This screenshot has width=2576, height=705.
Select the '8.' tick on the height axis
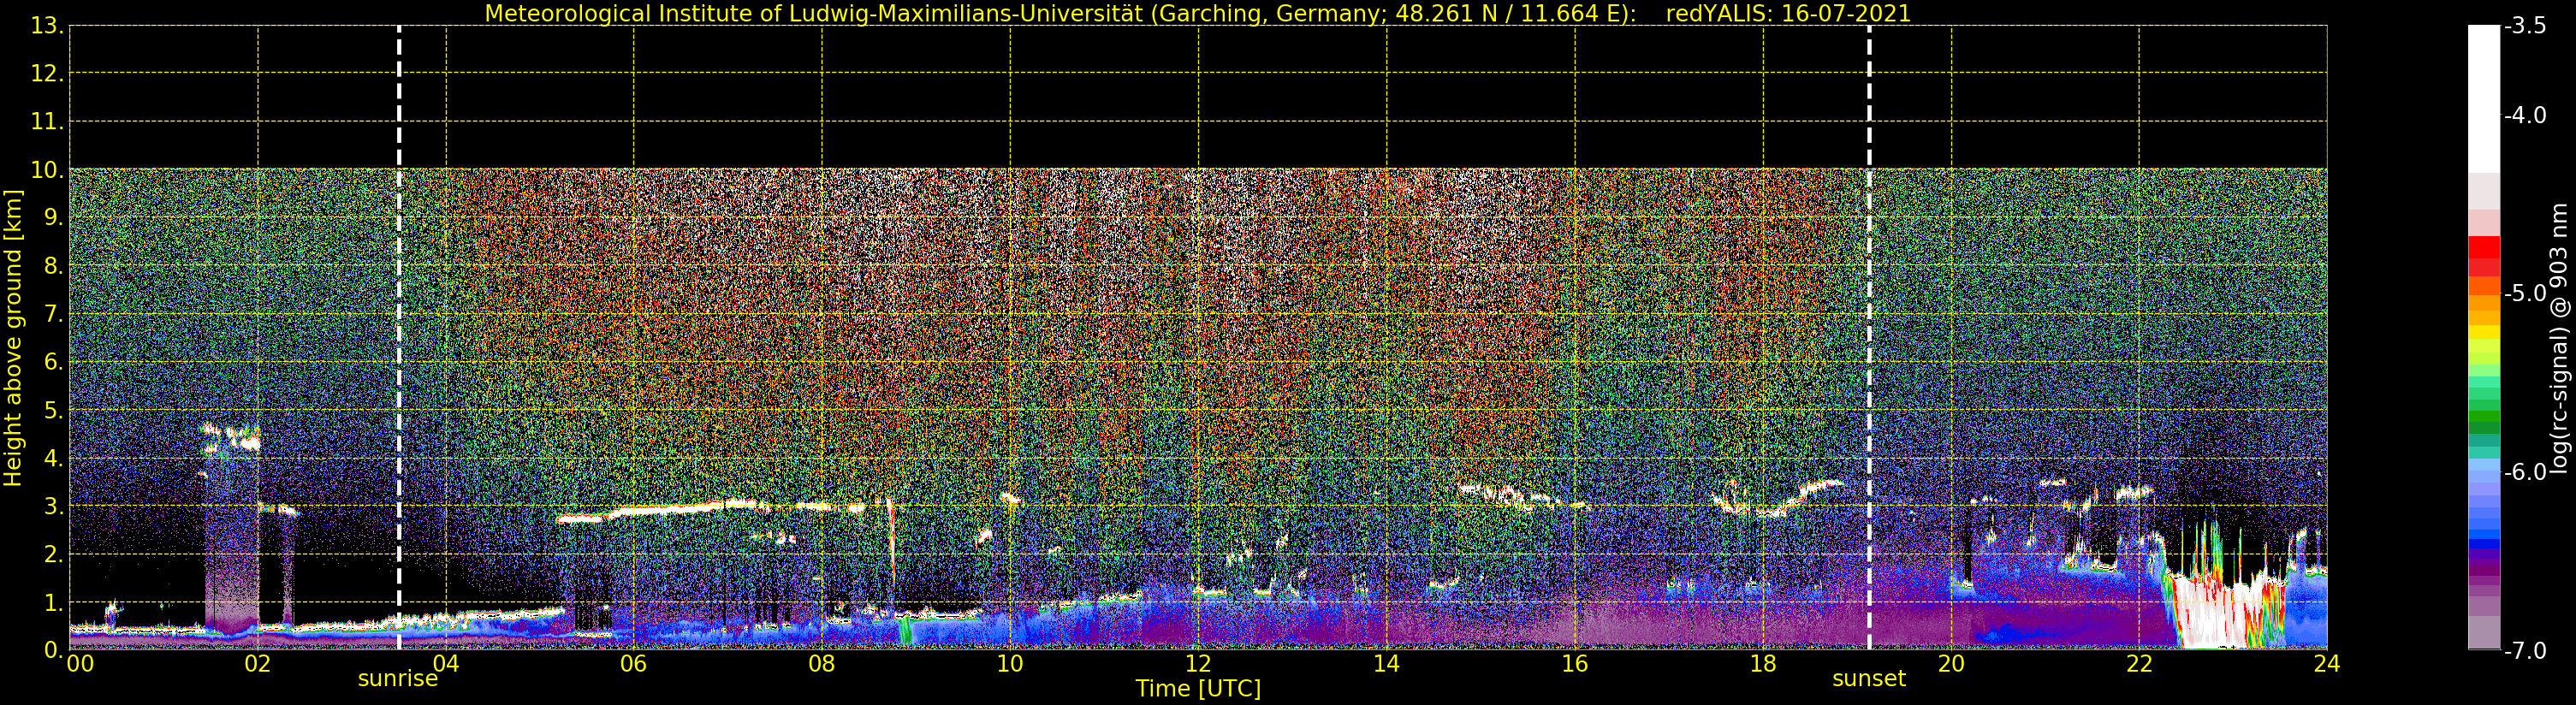pos(54,266)
